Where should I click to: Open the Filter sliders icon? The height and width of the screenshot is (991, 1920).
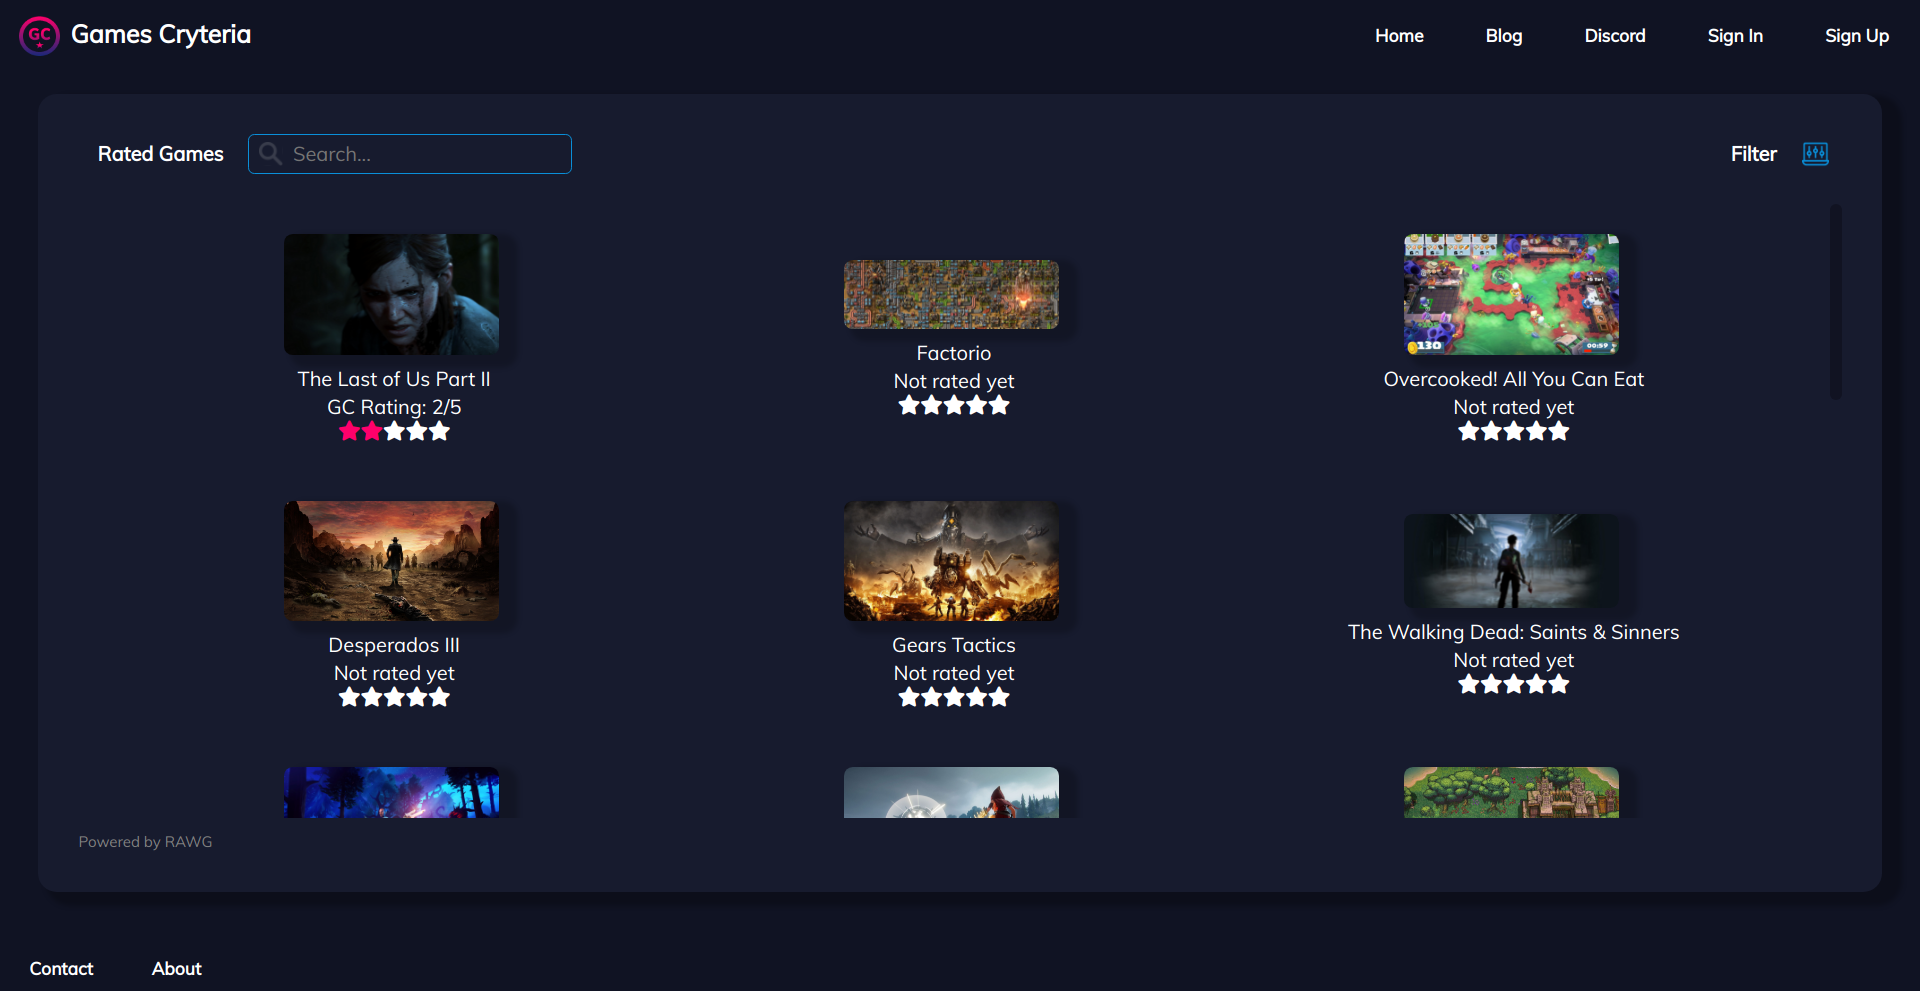[x=1815, y=154]
